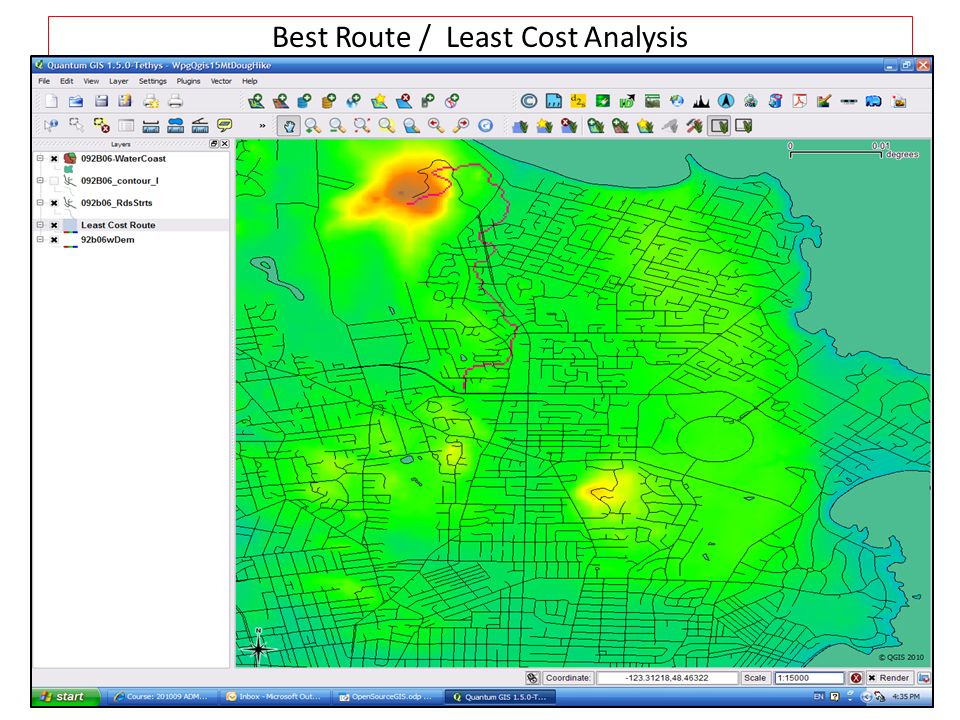Select the Pan Map hand tool
Image resolution: width=960 pixels, height=720 pixels.
tap(288, 126)
